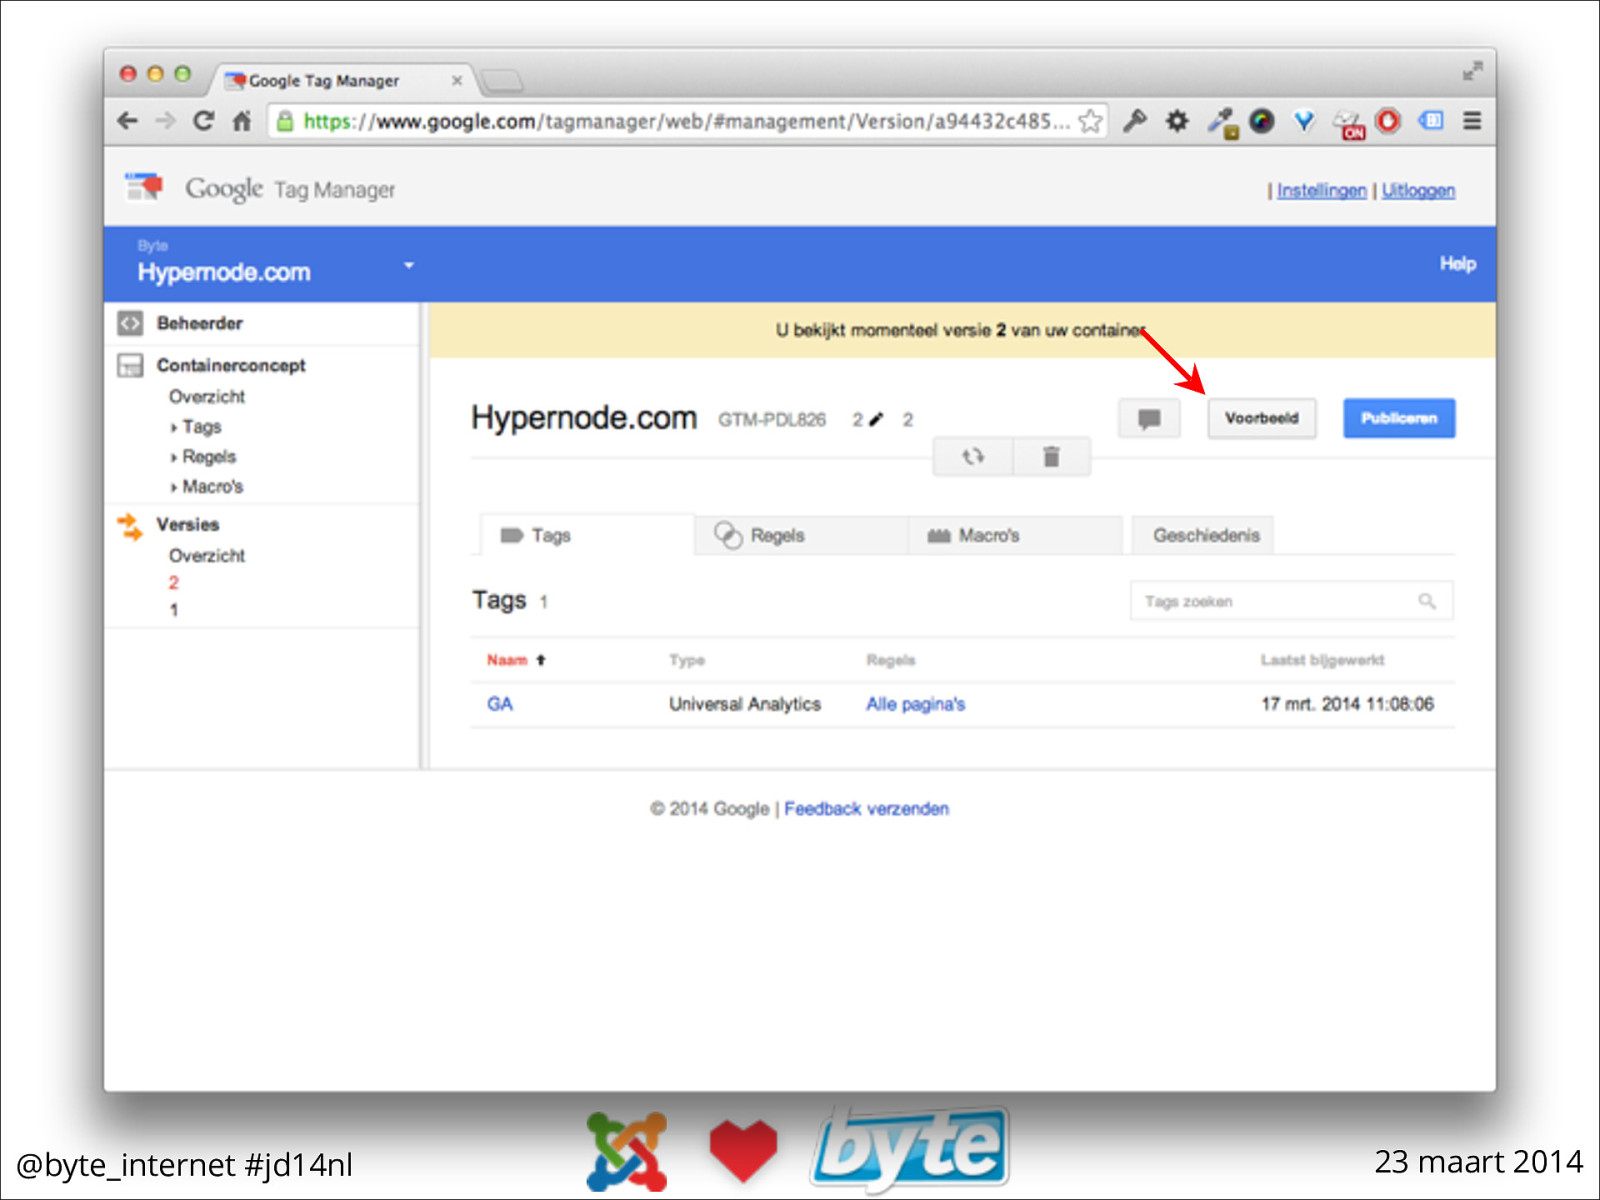Screen dimensions: 1600x1200
Task: Open the GA tag link
Action: tap(500, 704)
